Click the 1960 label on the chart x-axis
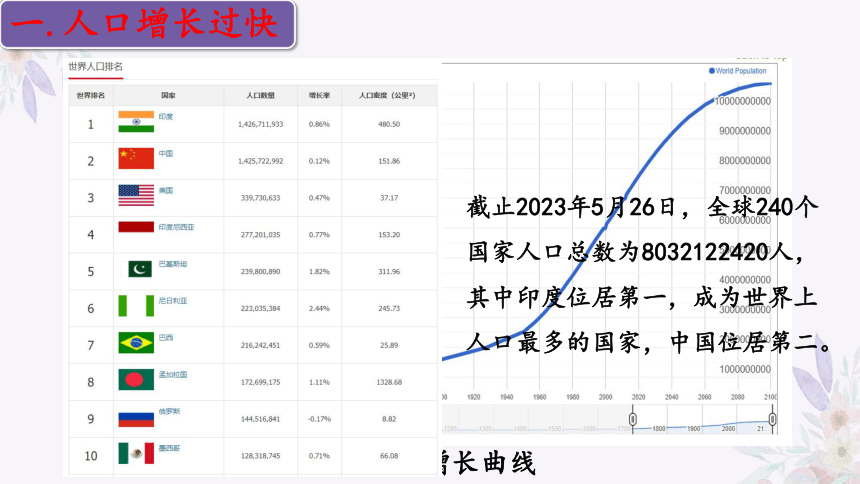860x484 pixels. [540, 397]
